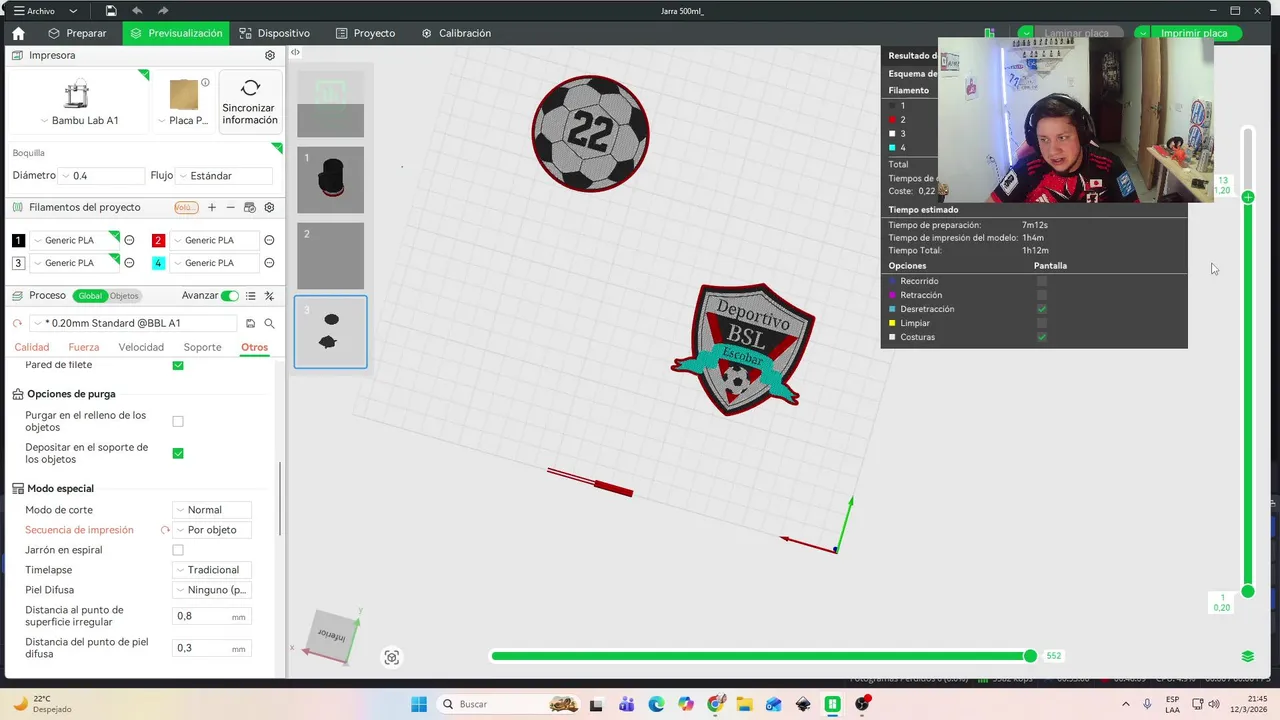This screenshot has height=720, width=1280.
Task: Open the Piel Difusa dropdown
Action: [211, 590]
